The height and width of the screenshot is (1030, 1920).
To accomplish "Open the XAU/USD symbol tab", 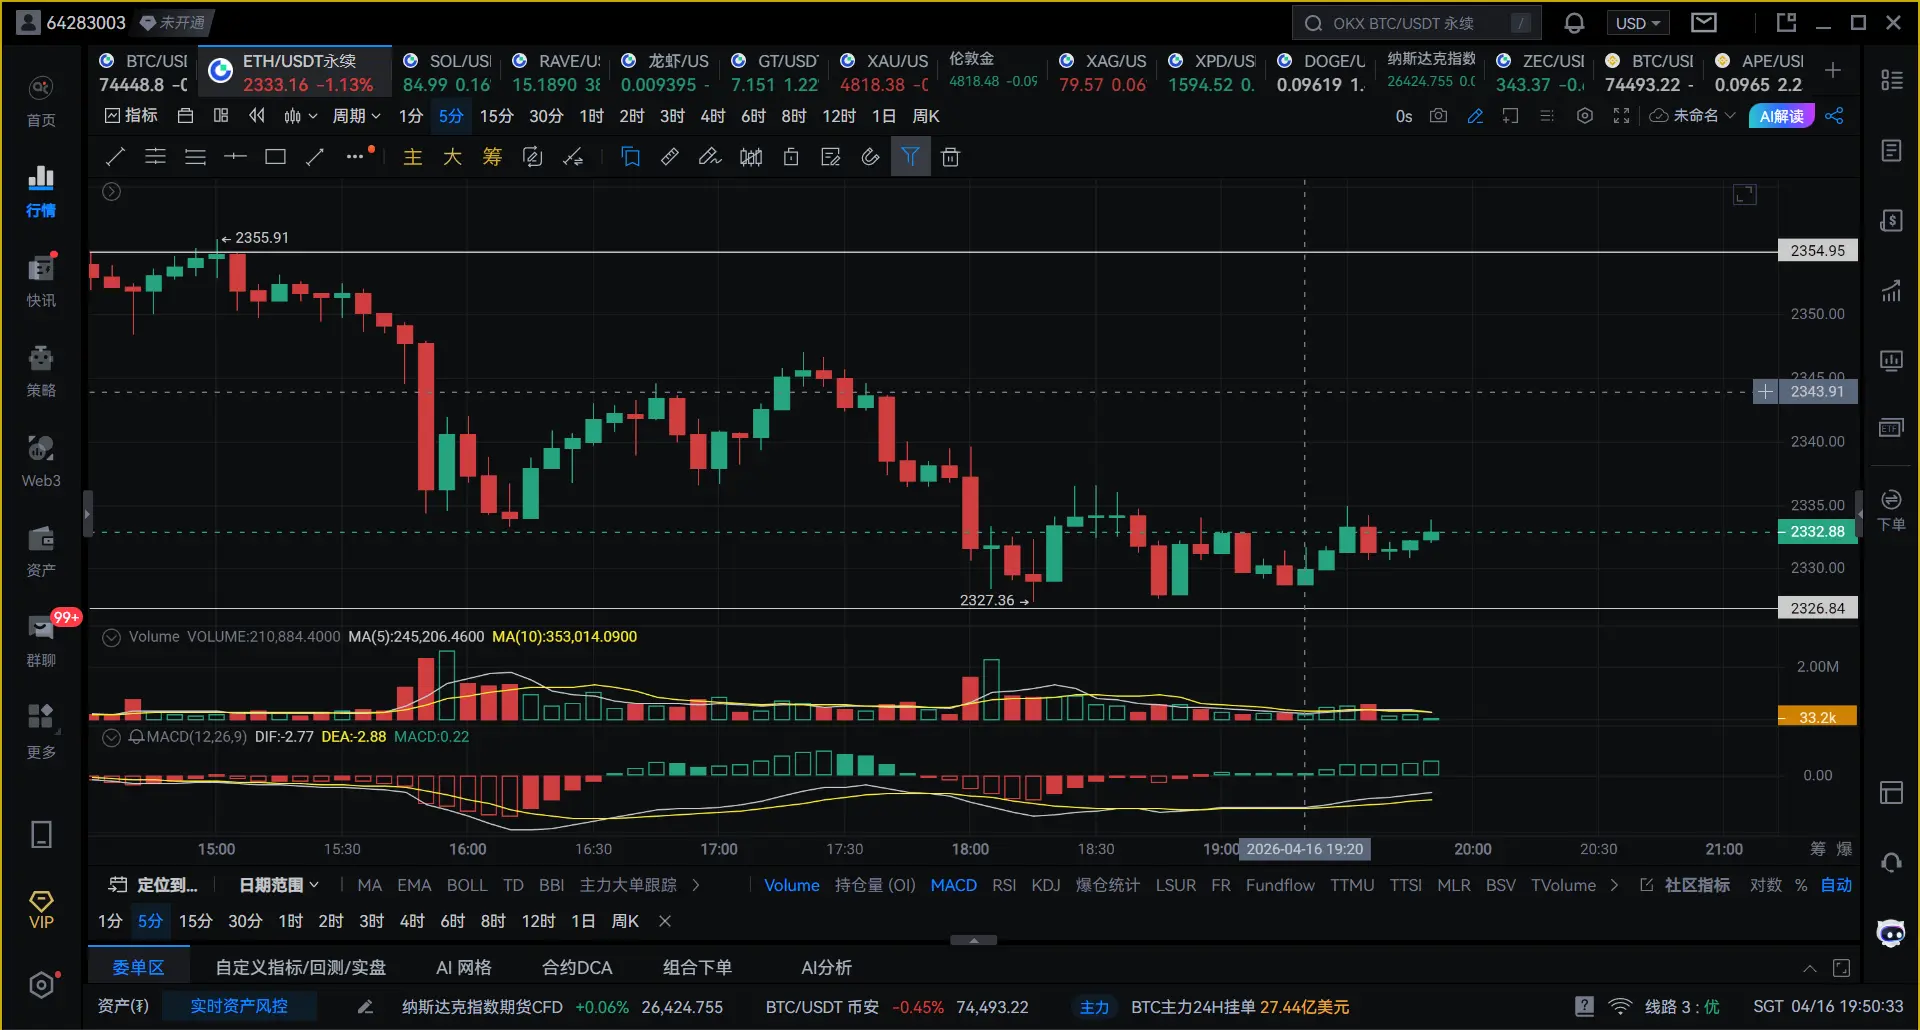I will pos(884,72).
